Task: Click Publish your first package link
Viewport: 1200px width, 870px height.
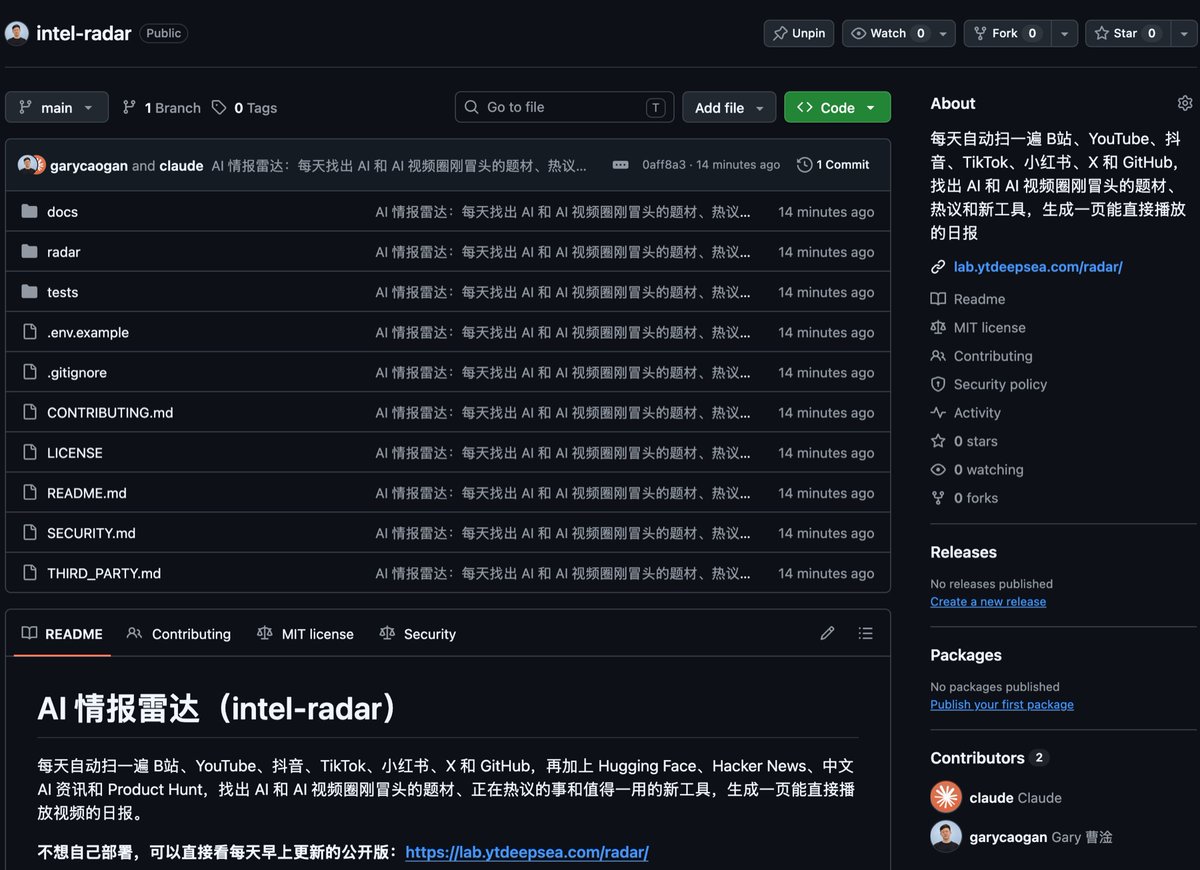Action: 1002,705
